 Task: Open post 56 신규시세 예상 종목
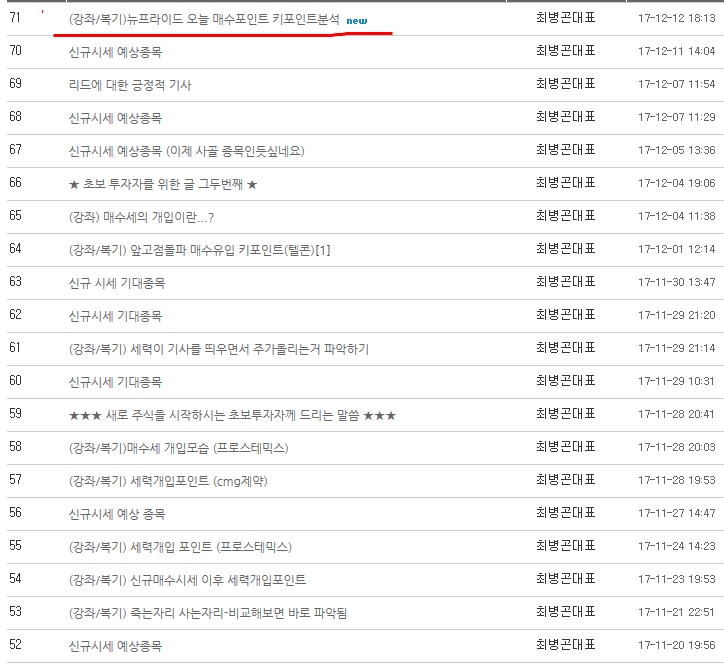point(117,514)
